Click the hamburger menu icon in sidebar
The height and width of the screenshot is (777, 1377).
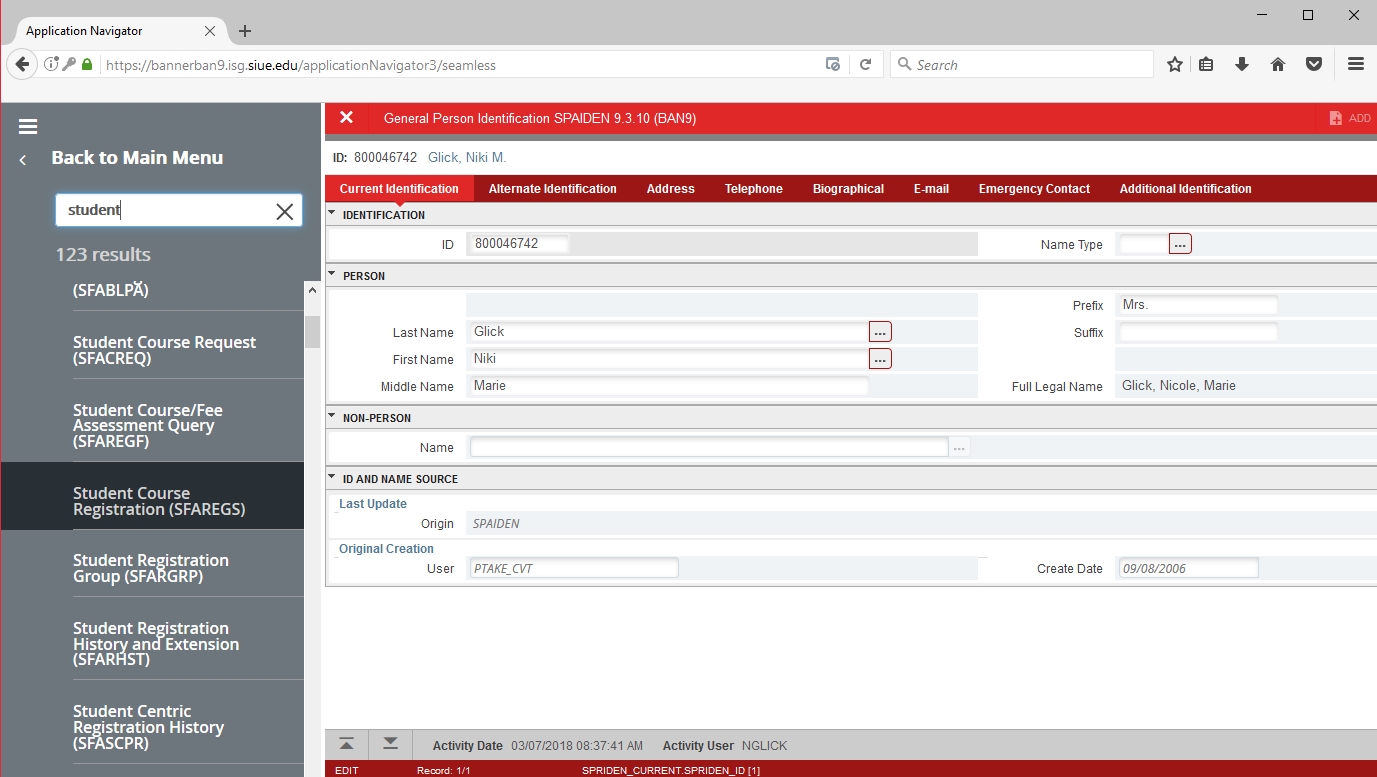coord(28,127)
